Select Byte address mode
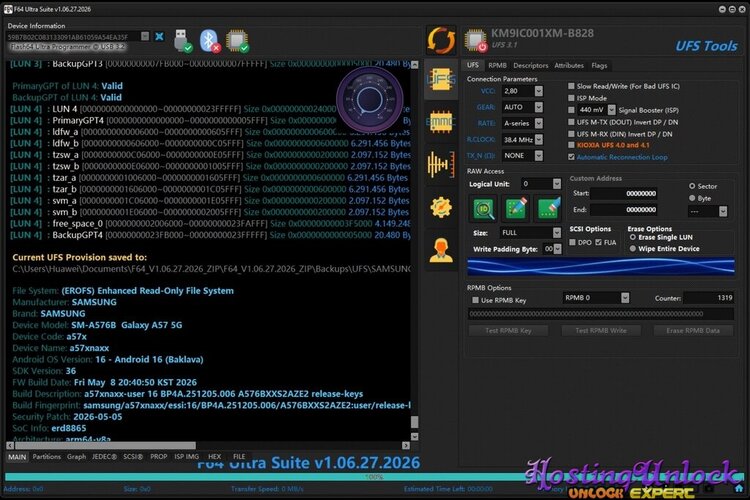 coord(692,198)
